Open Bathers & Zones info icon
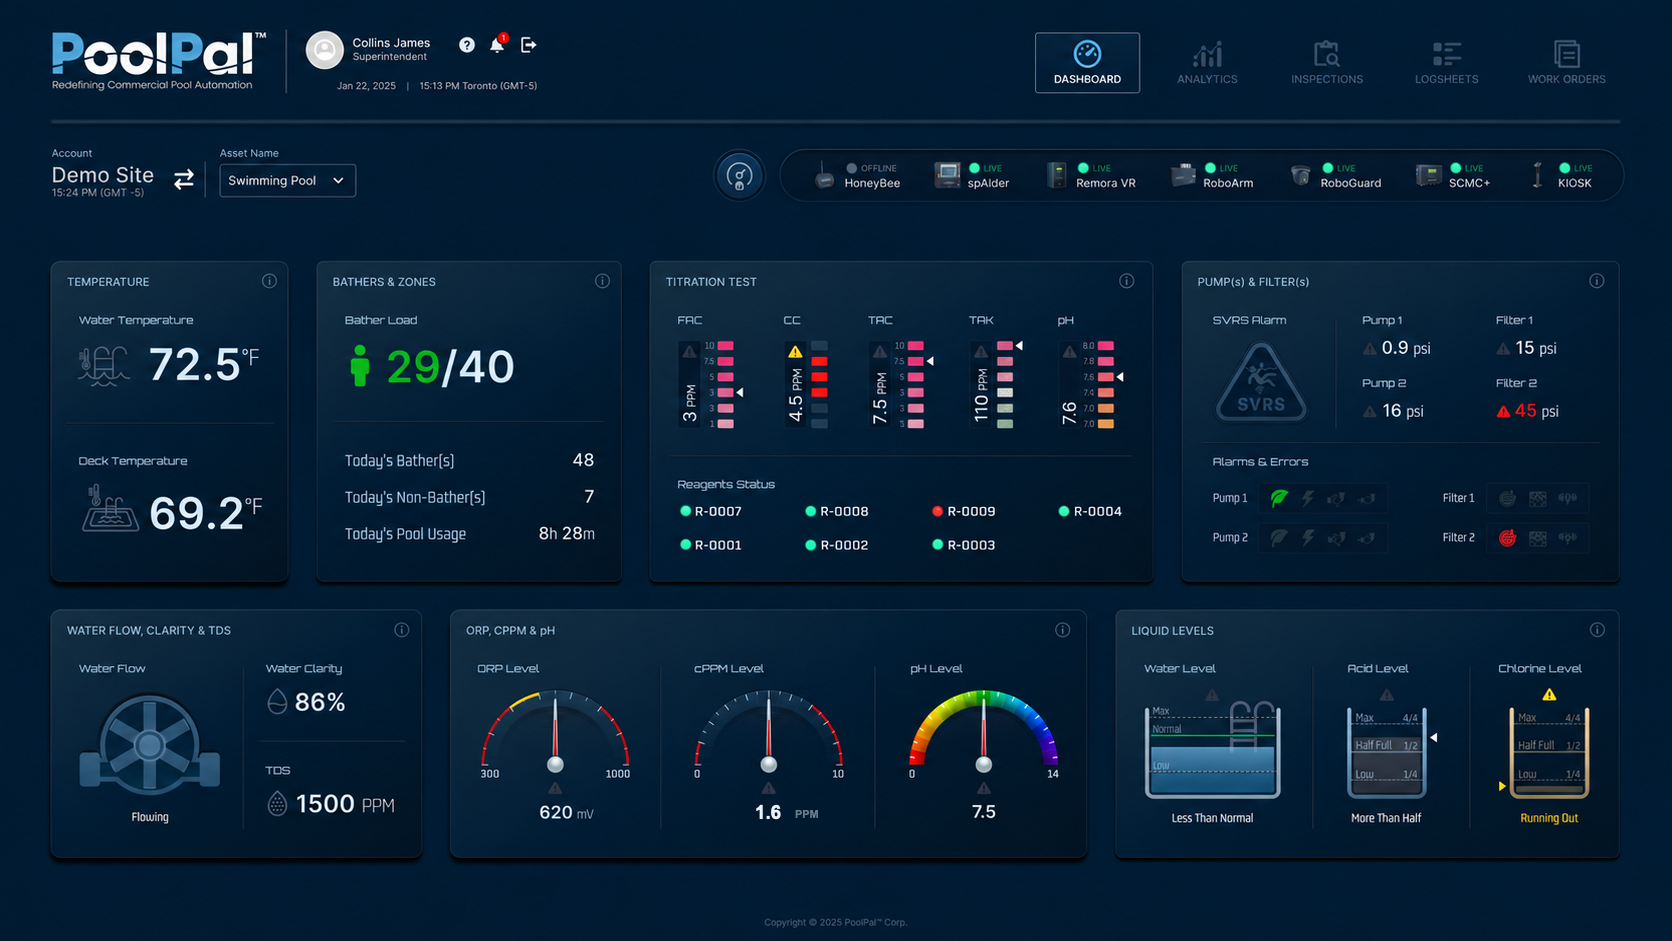 tap(602, 281)
